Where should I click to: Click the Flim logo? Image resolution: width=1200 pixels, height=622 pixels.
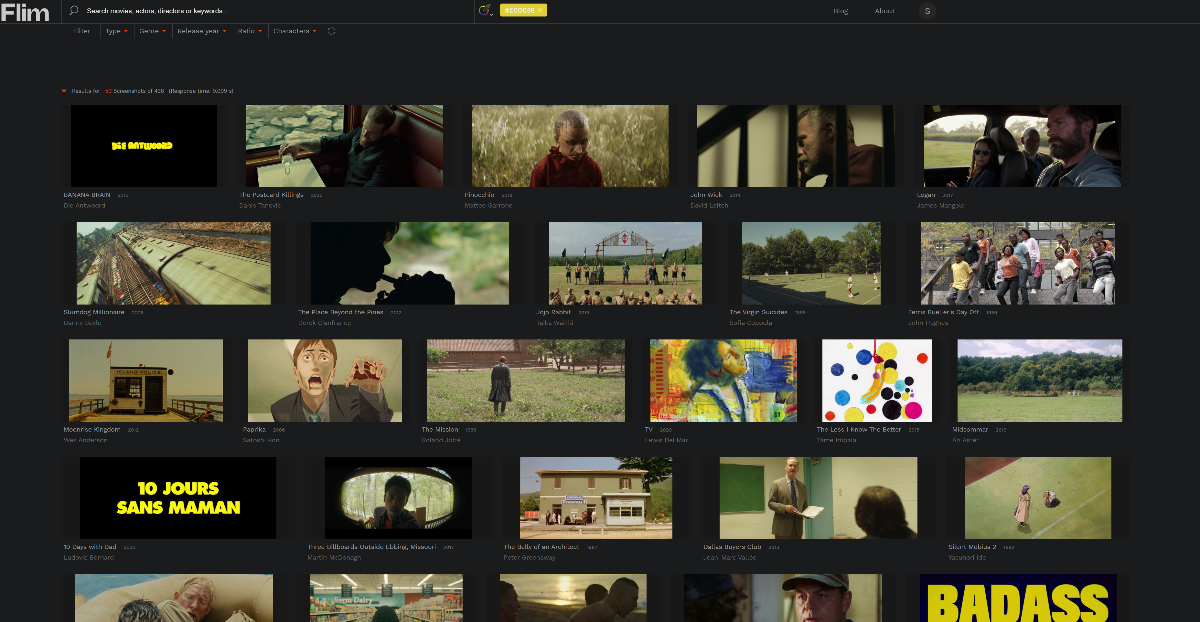pyautogui.click(x=25, y=12)
